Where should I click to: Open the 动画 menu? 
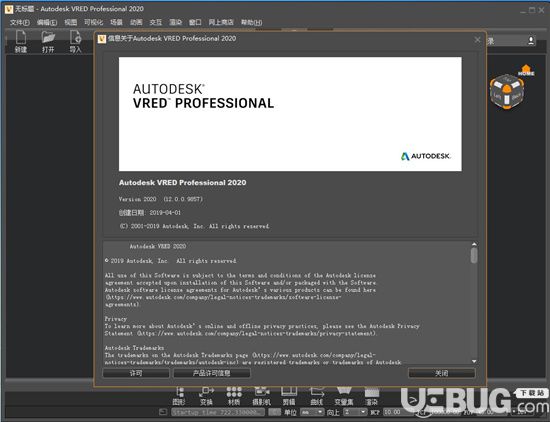click(x=136, y=22)
